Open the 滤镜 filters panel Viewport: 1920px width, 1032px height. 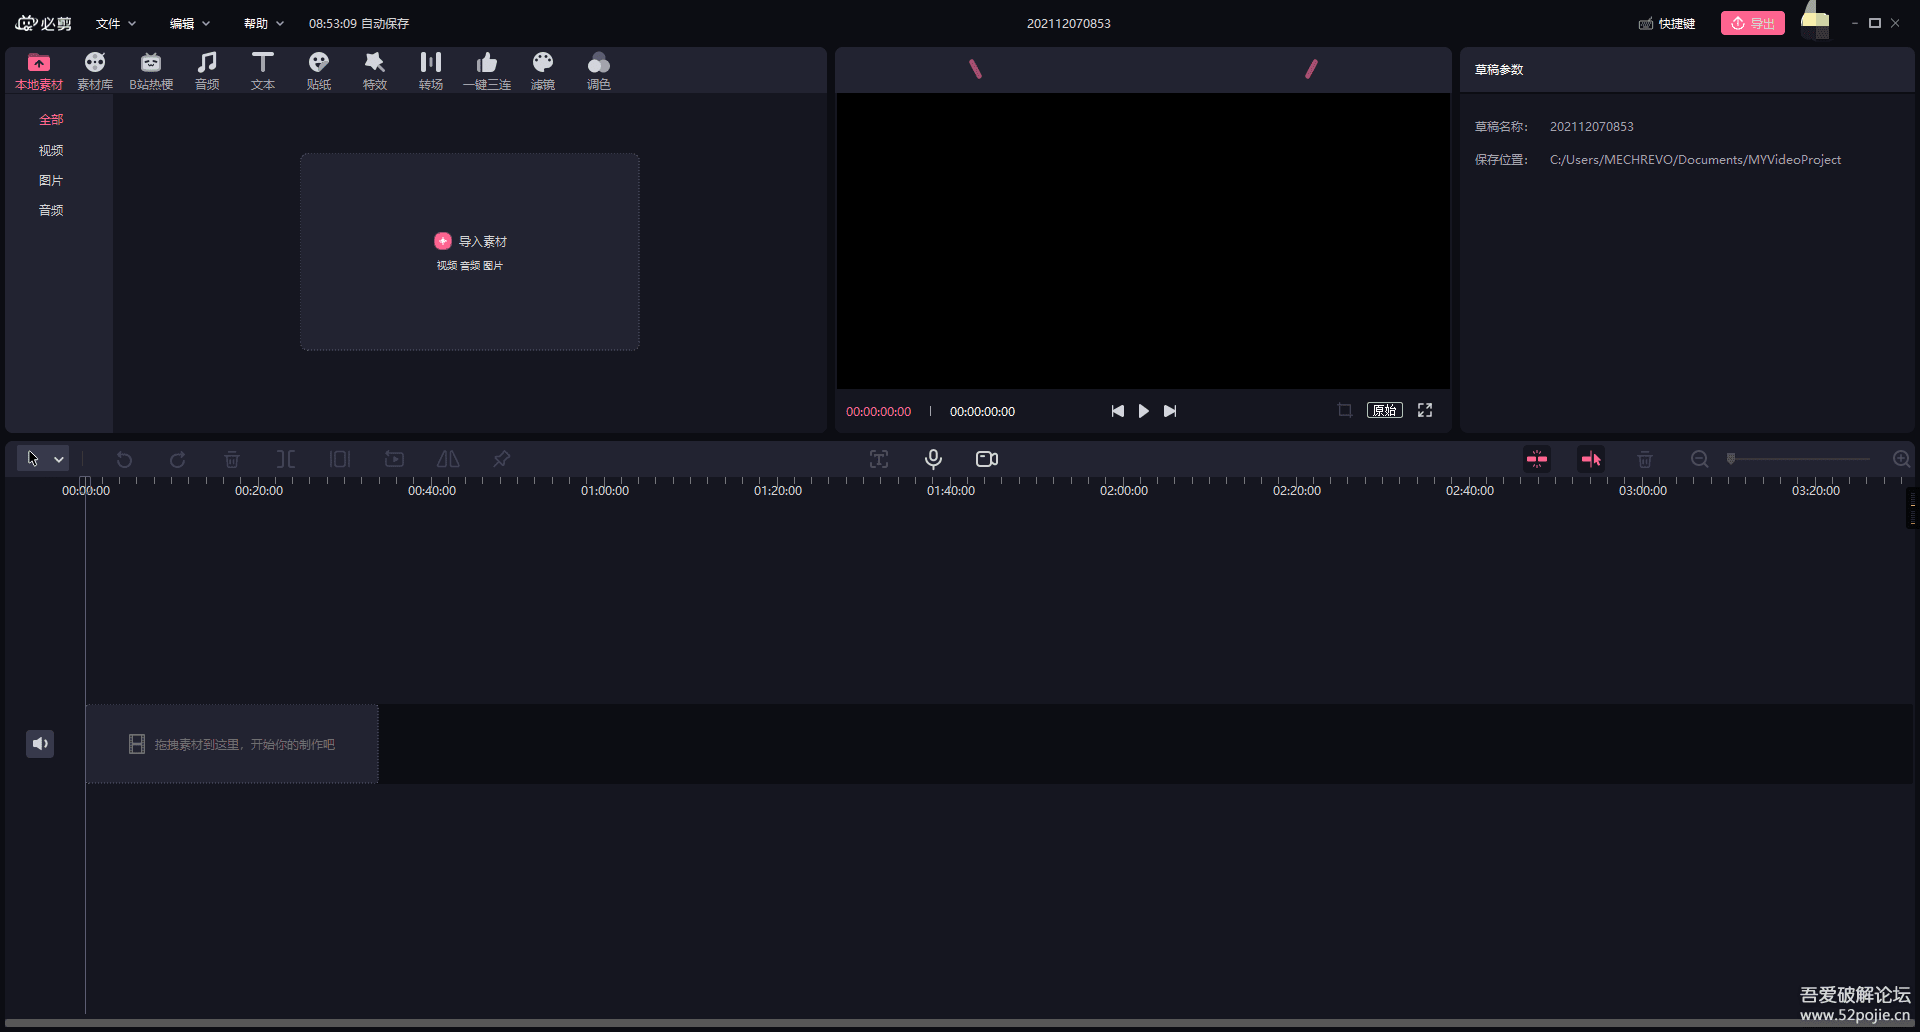[542, 71]
